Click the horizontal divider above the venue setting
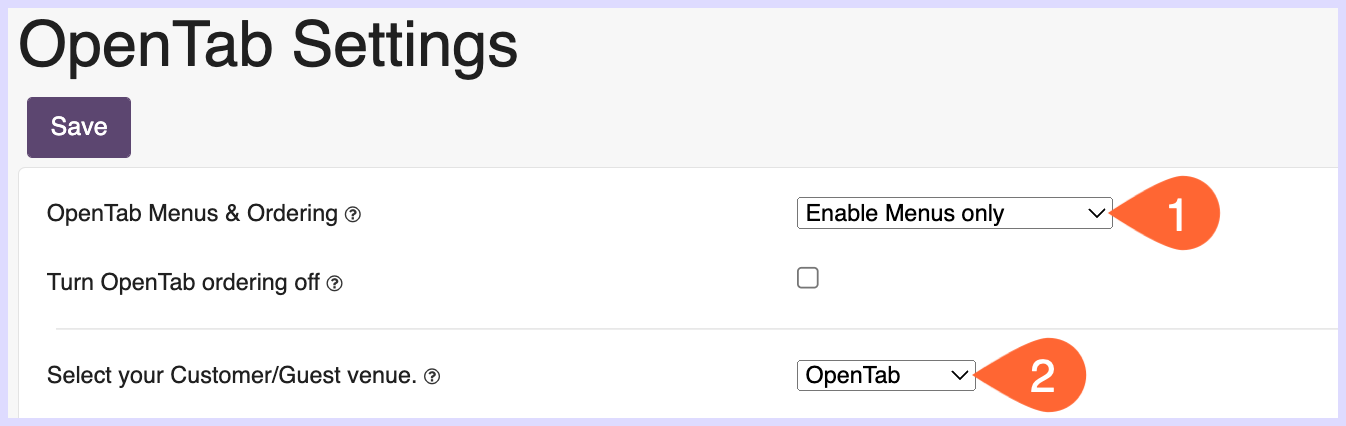The image size is (1346, 426). [x=696, y=328]
